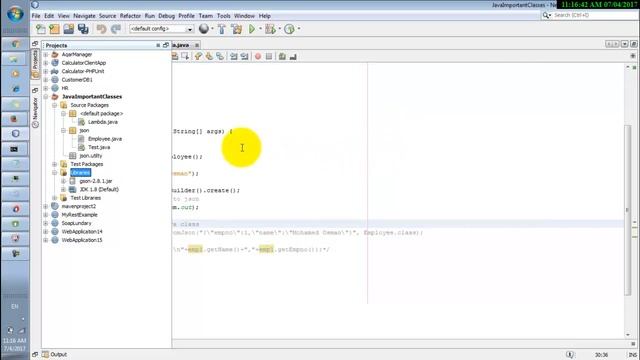Open the Source menu
640x360 pixels.
(107, 16)
